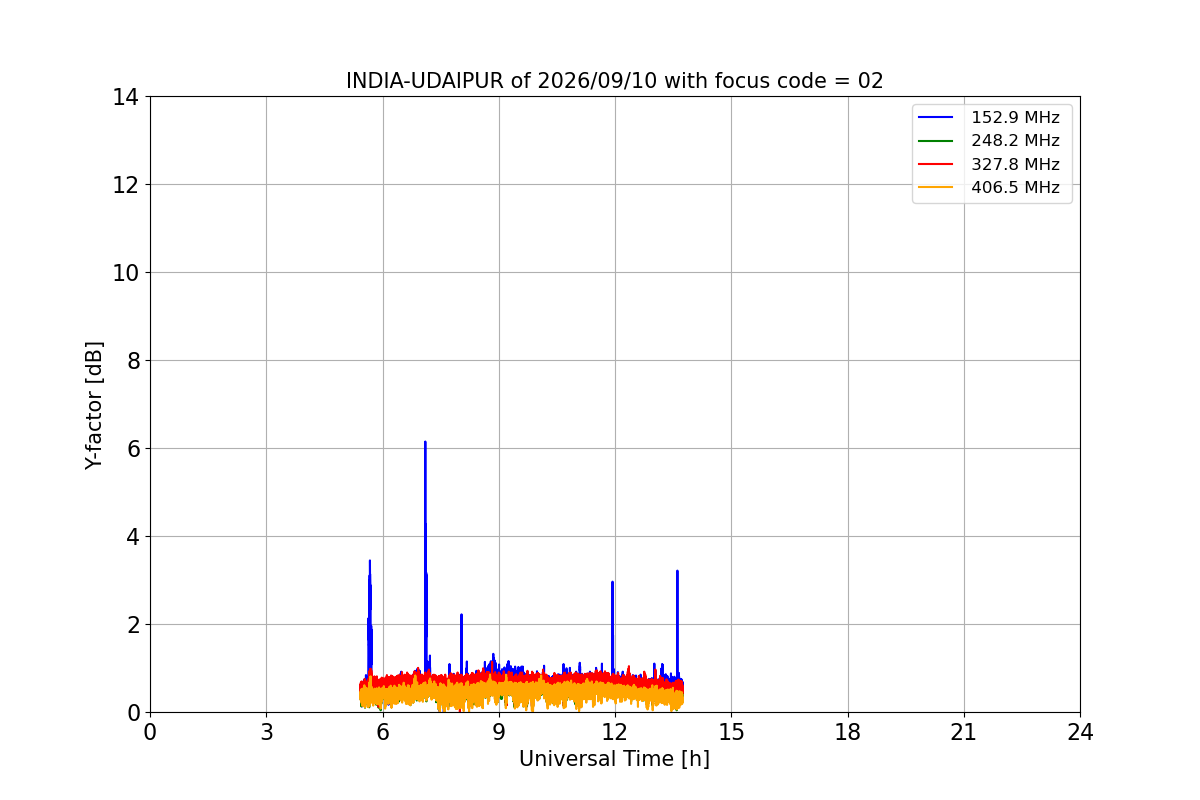Select the 248.2 MHz legend label

(x=1015, y=141)
